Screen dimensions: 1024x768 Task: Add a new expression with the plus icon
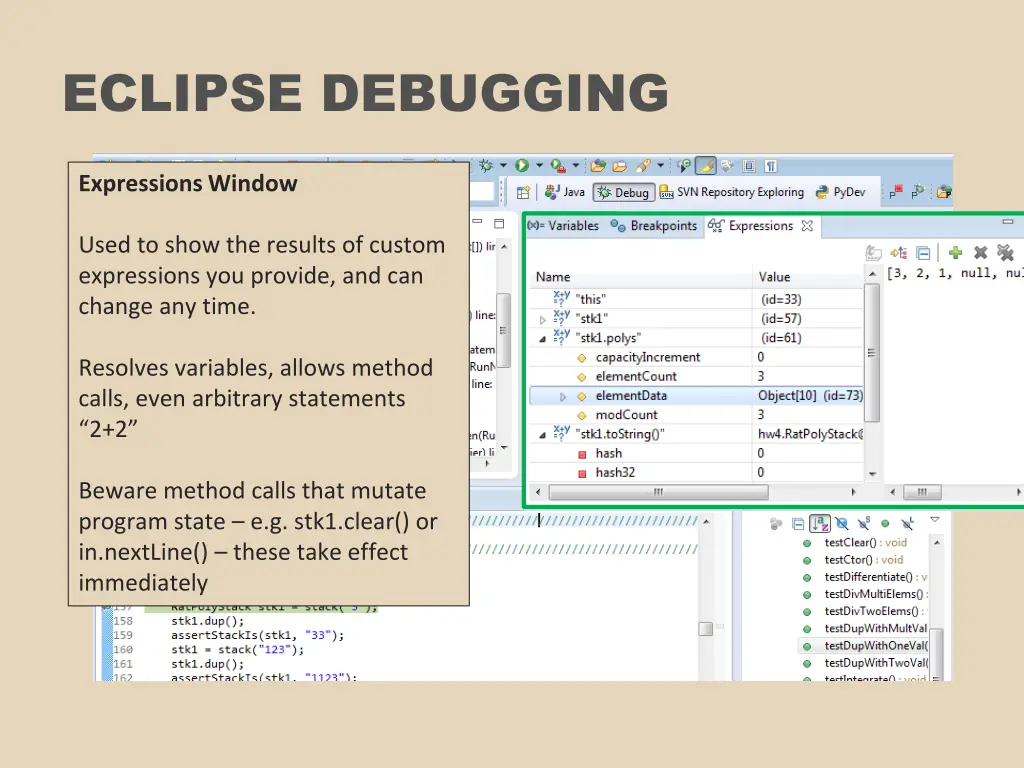click(x=955, y=253)
